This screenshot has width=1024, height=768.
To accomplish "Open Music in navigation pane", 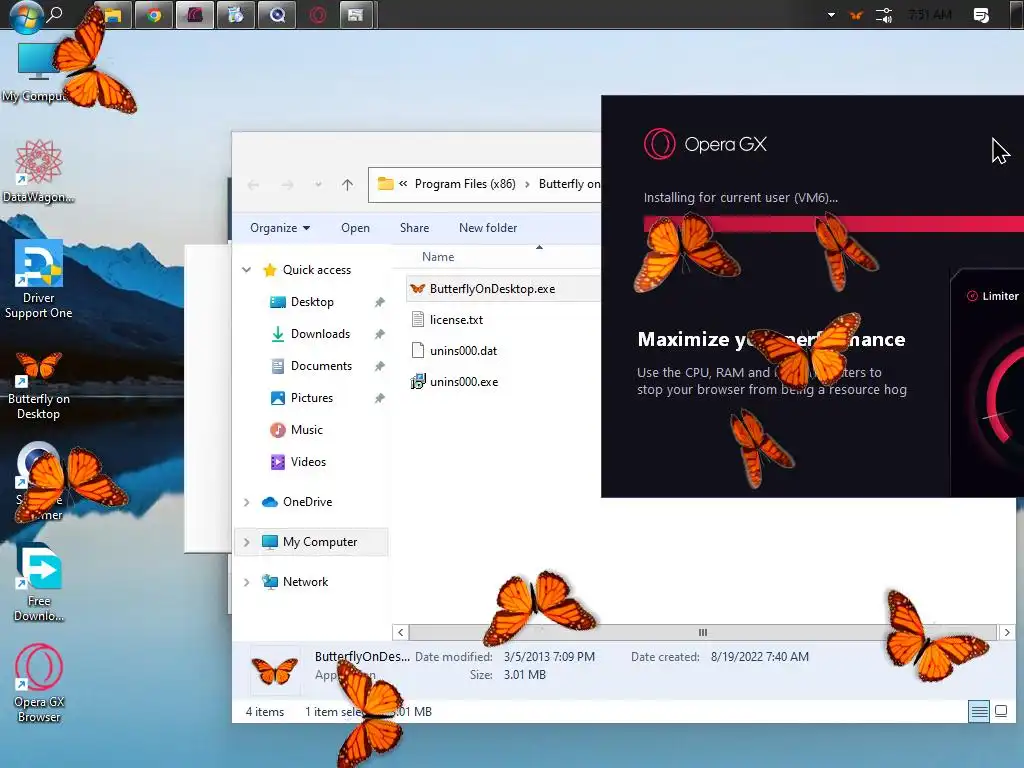I will pyautogui.click(x=306, y=430).
